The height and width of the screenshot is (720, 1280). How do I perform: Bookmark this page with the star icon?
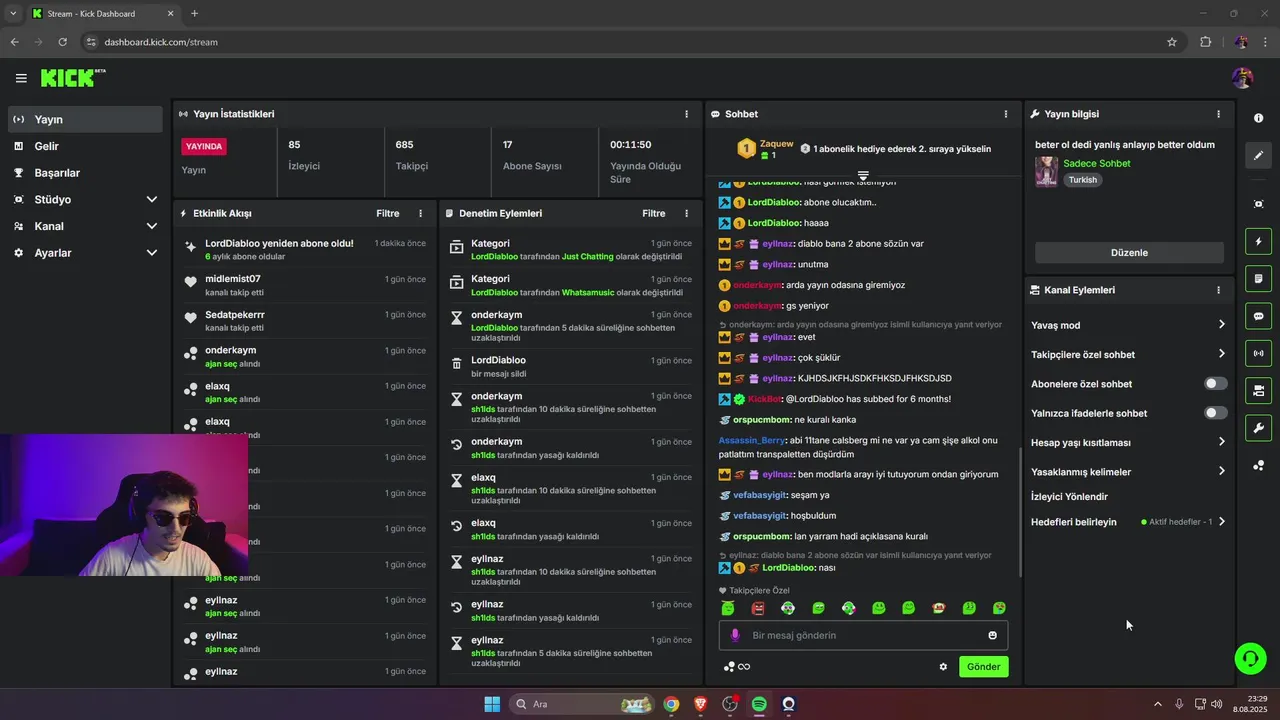[x=1172, y=42]
